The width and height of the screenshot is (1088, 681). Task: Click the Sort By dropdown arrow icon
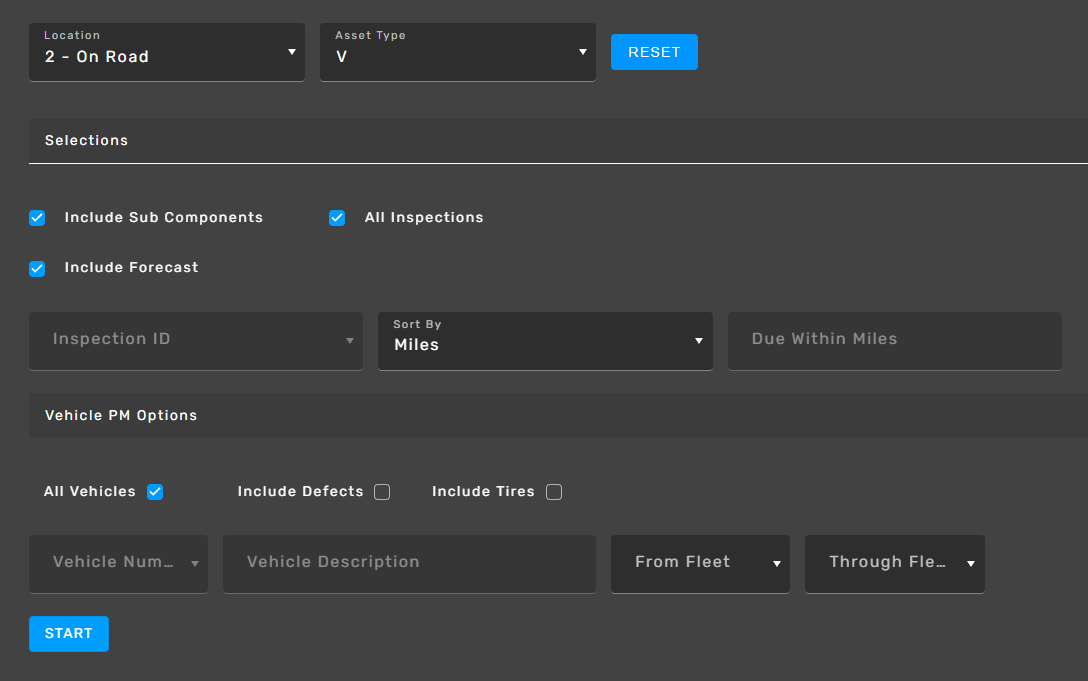tap(699, 341)
